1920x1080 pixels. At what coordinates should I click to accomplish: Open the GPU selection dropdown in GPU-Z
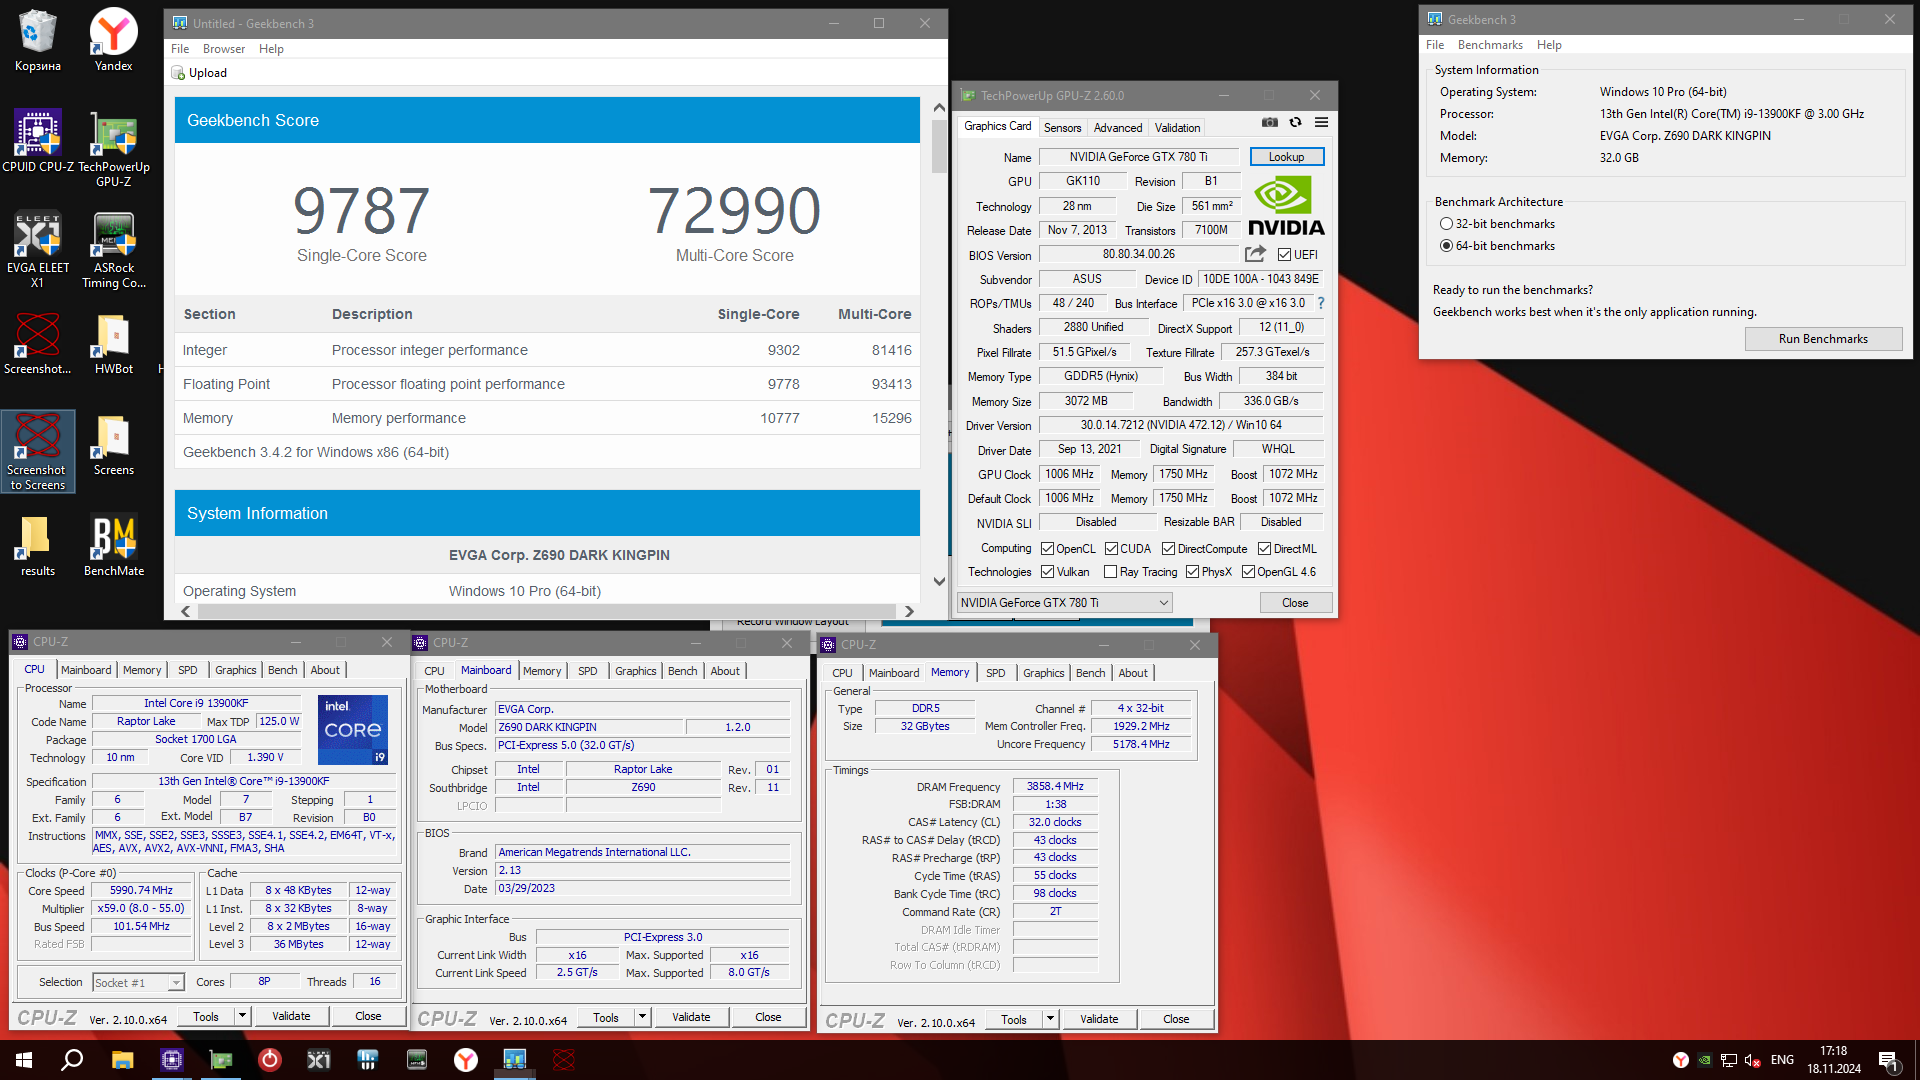[x=1064, y=603]
